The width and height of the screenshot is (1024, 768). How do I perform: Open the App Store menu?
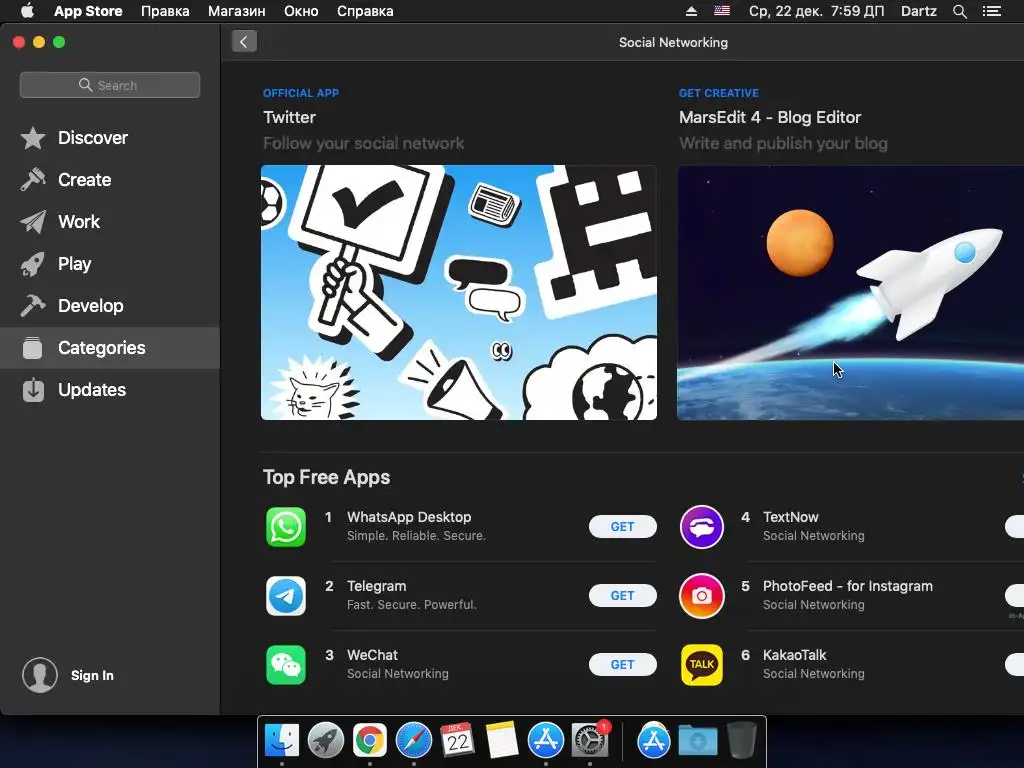tap(88, 11)
